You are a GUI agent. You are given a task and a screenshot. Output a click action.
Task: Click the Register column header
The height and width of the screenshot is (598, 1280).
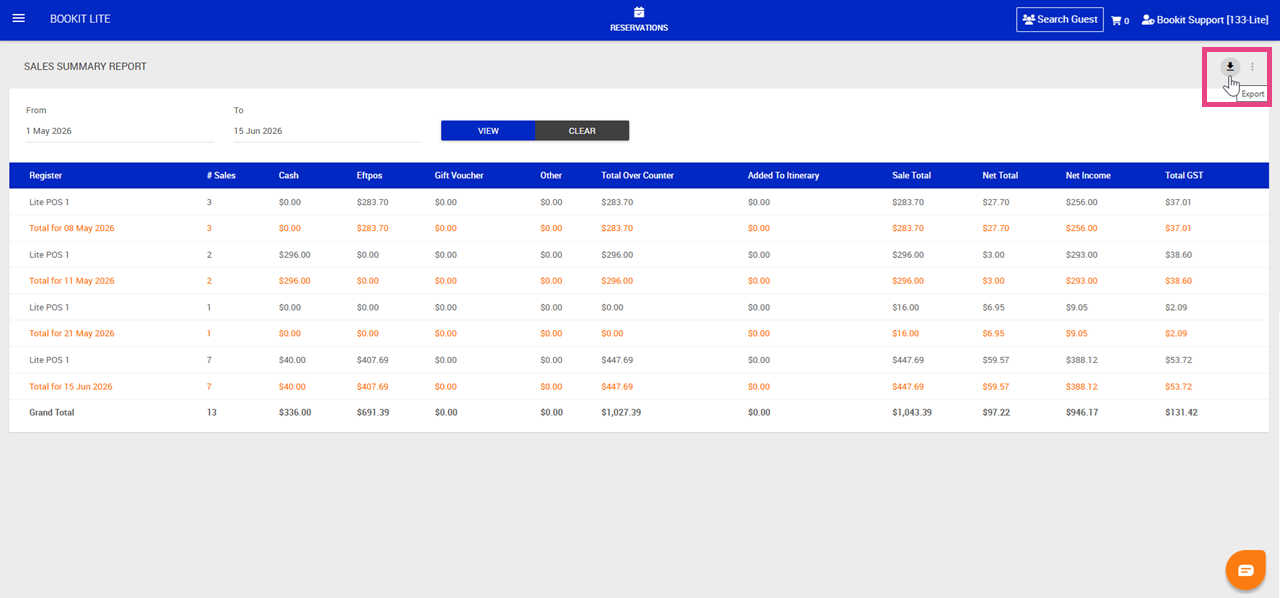[46, 176]
